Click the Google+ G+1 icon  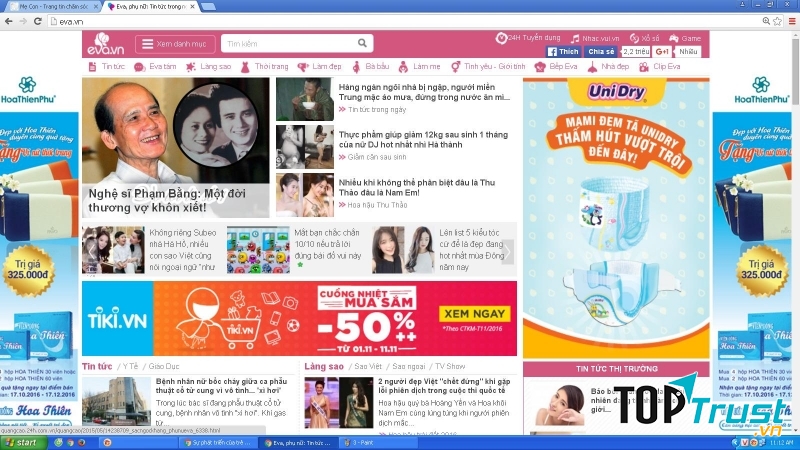pos(661,51)
